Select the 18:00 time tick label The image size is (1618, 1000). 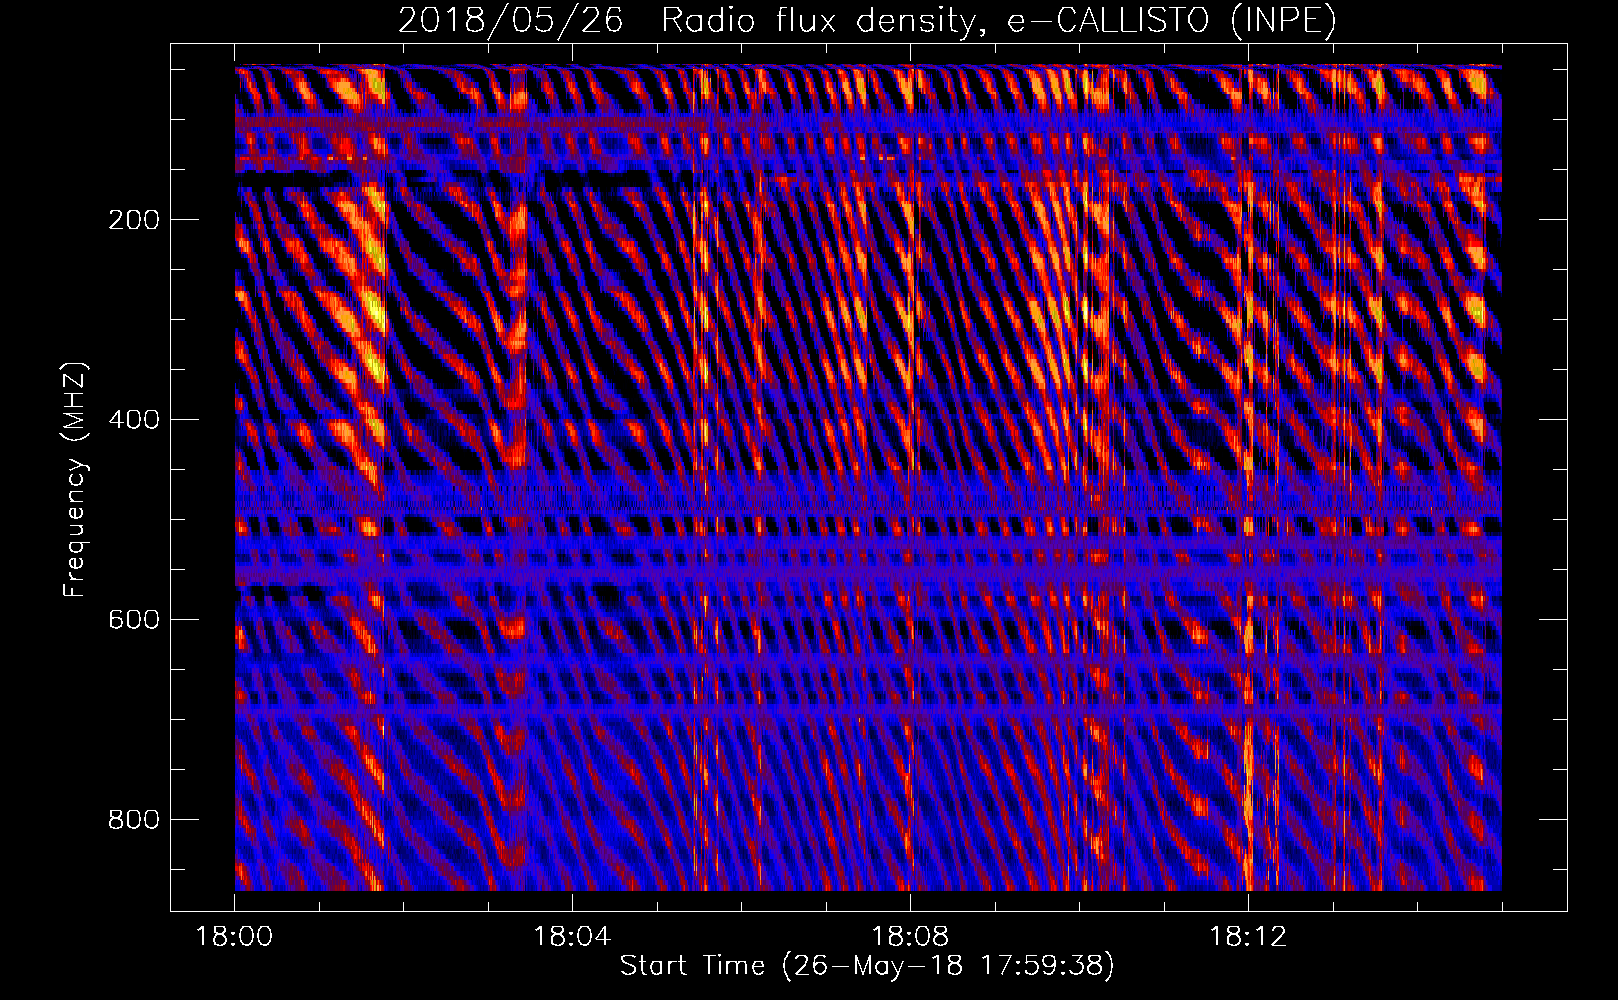tap(234, 937)
